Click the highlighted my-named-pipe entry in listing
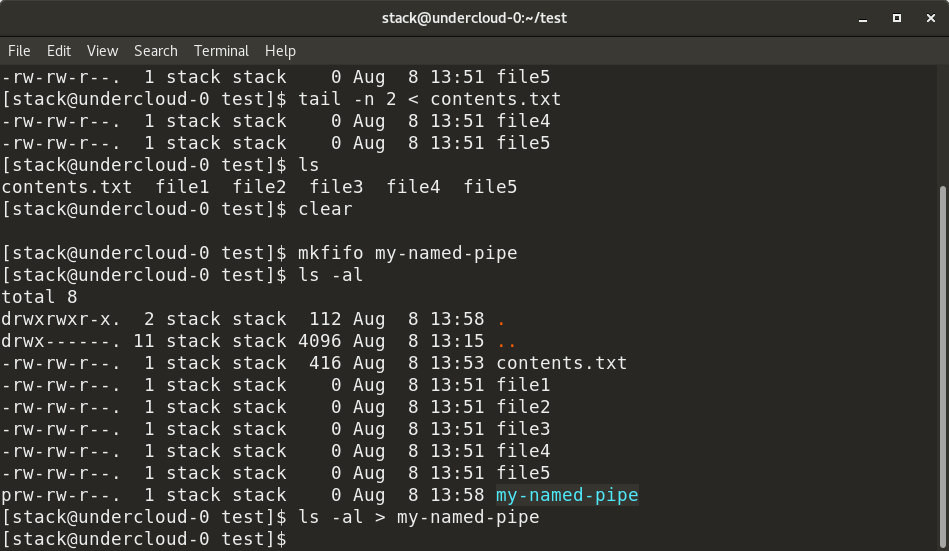This screenshot has height=551, width=949. [567, 495]
